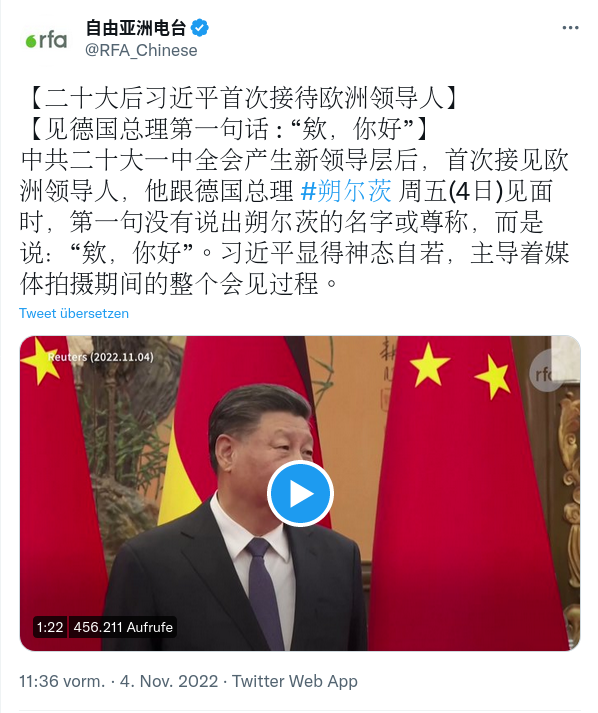Image resolution: width=598 pixels, height=713 pixels.
Task: Click the rfa profile avatar
Action: 46,41
